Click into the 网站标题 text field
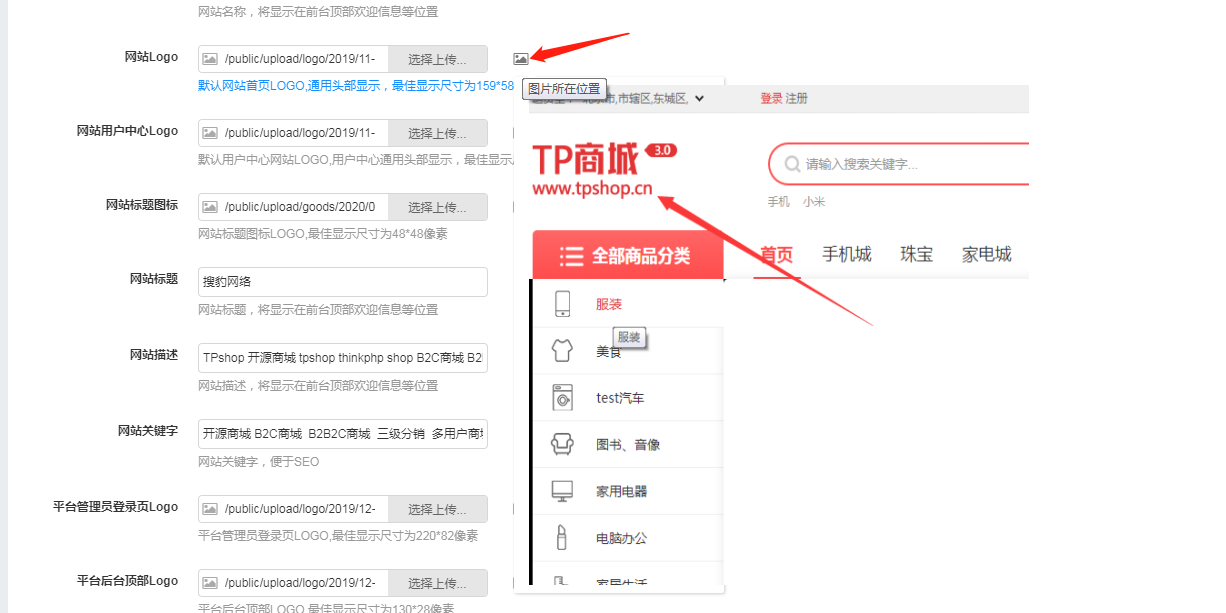 click(x=342, y=282)
